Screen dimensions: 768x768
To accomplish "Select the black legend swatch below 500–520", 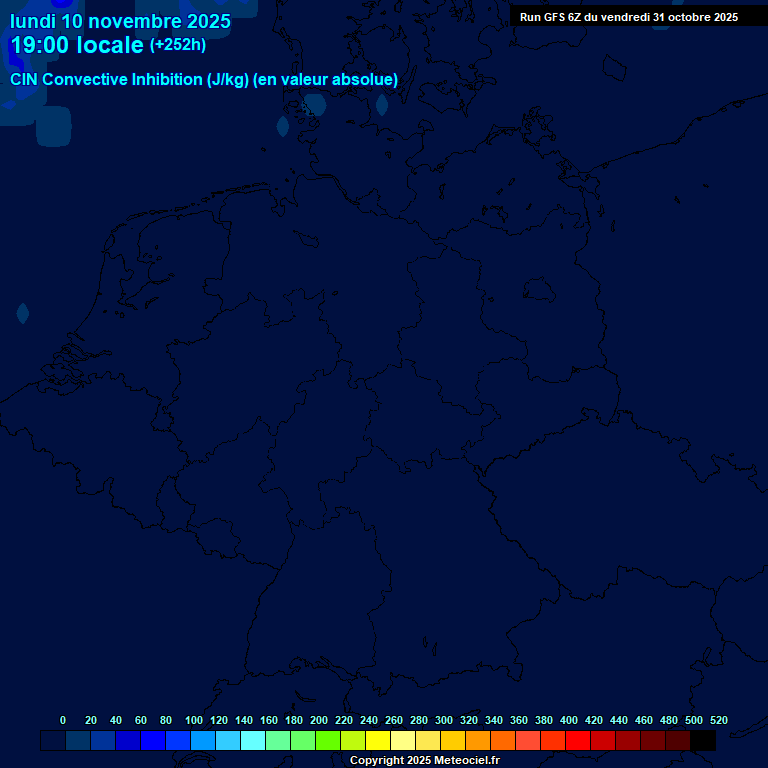I will 703,741.
